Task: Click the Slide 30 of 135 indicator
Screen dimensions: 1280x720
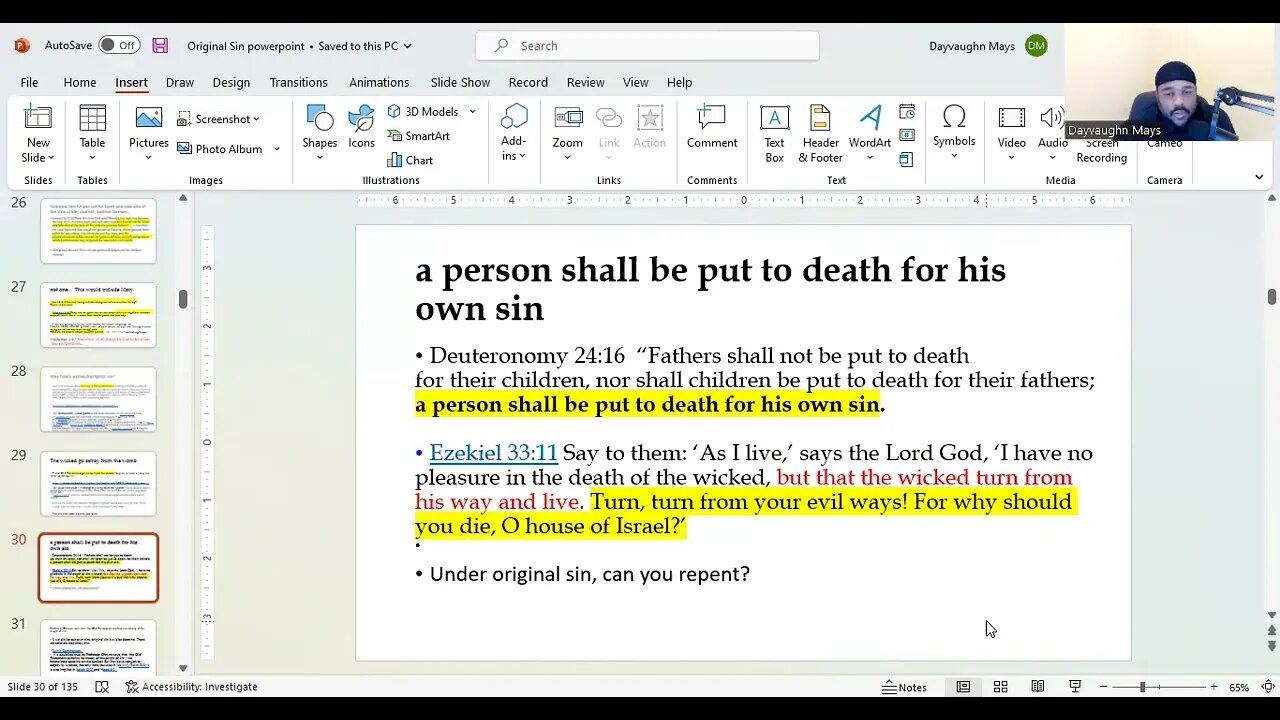Action: pyautogui.click(x=42, y=687)
